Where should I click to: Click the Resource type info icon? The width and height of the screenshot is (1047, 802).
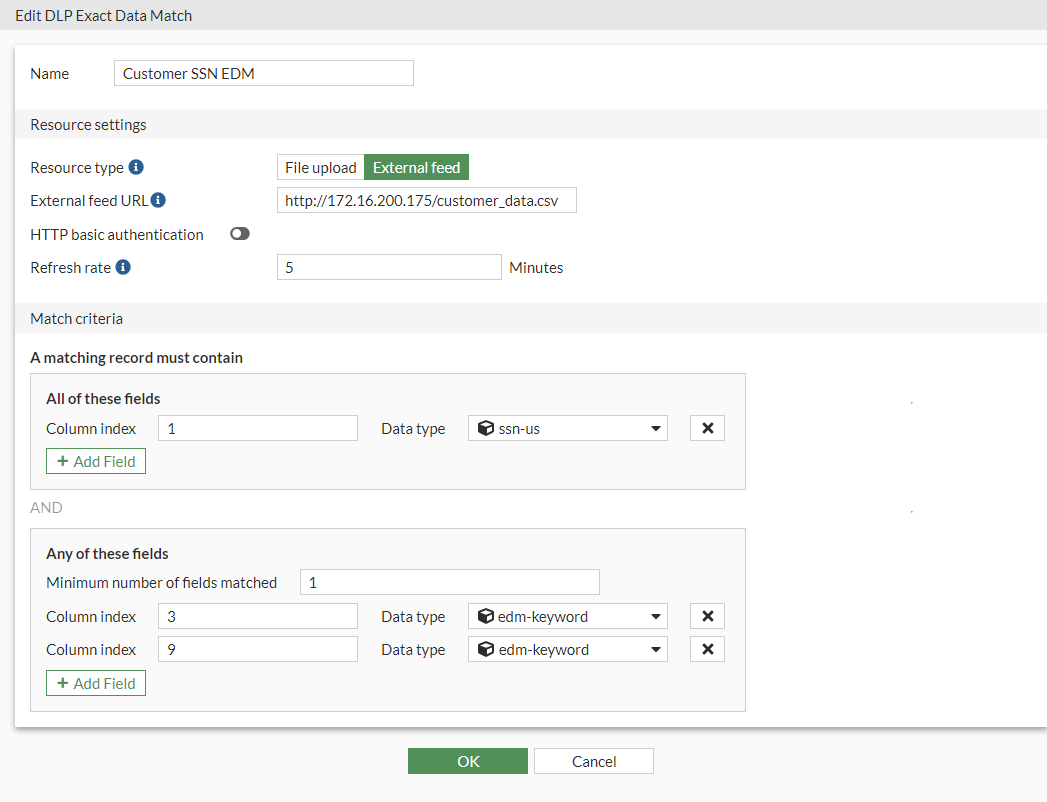tap(137, 167)
